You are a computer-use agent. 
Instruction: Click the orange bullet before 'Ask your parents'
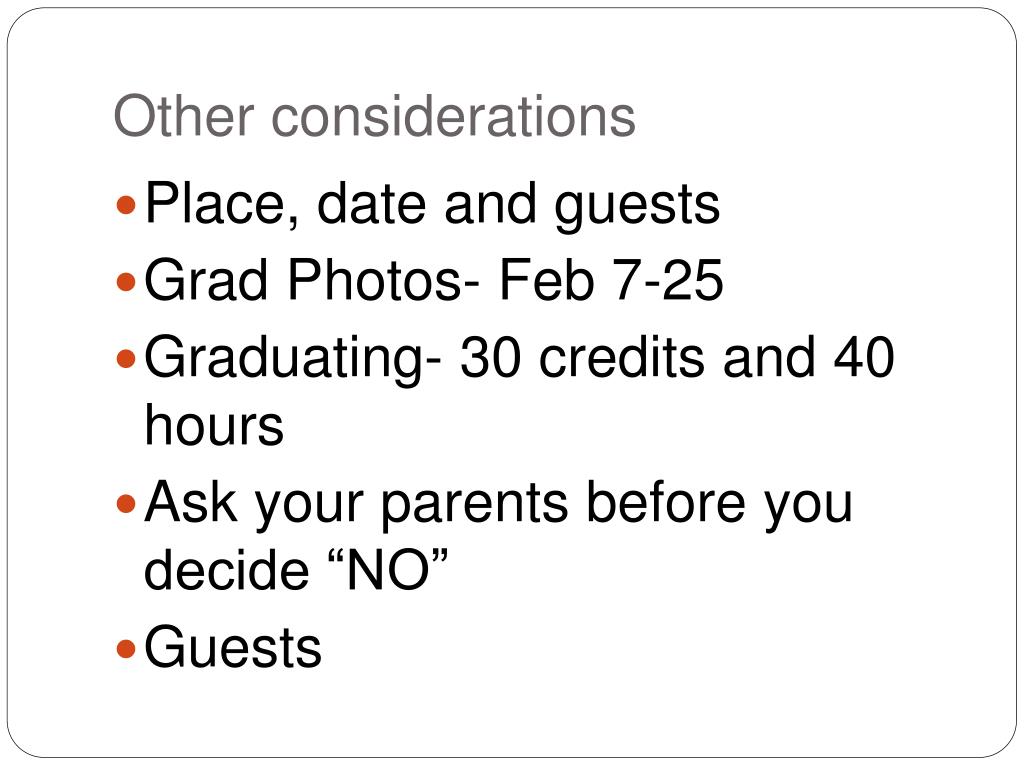[x=125, y=504]
